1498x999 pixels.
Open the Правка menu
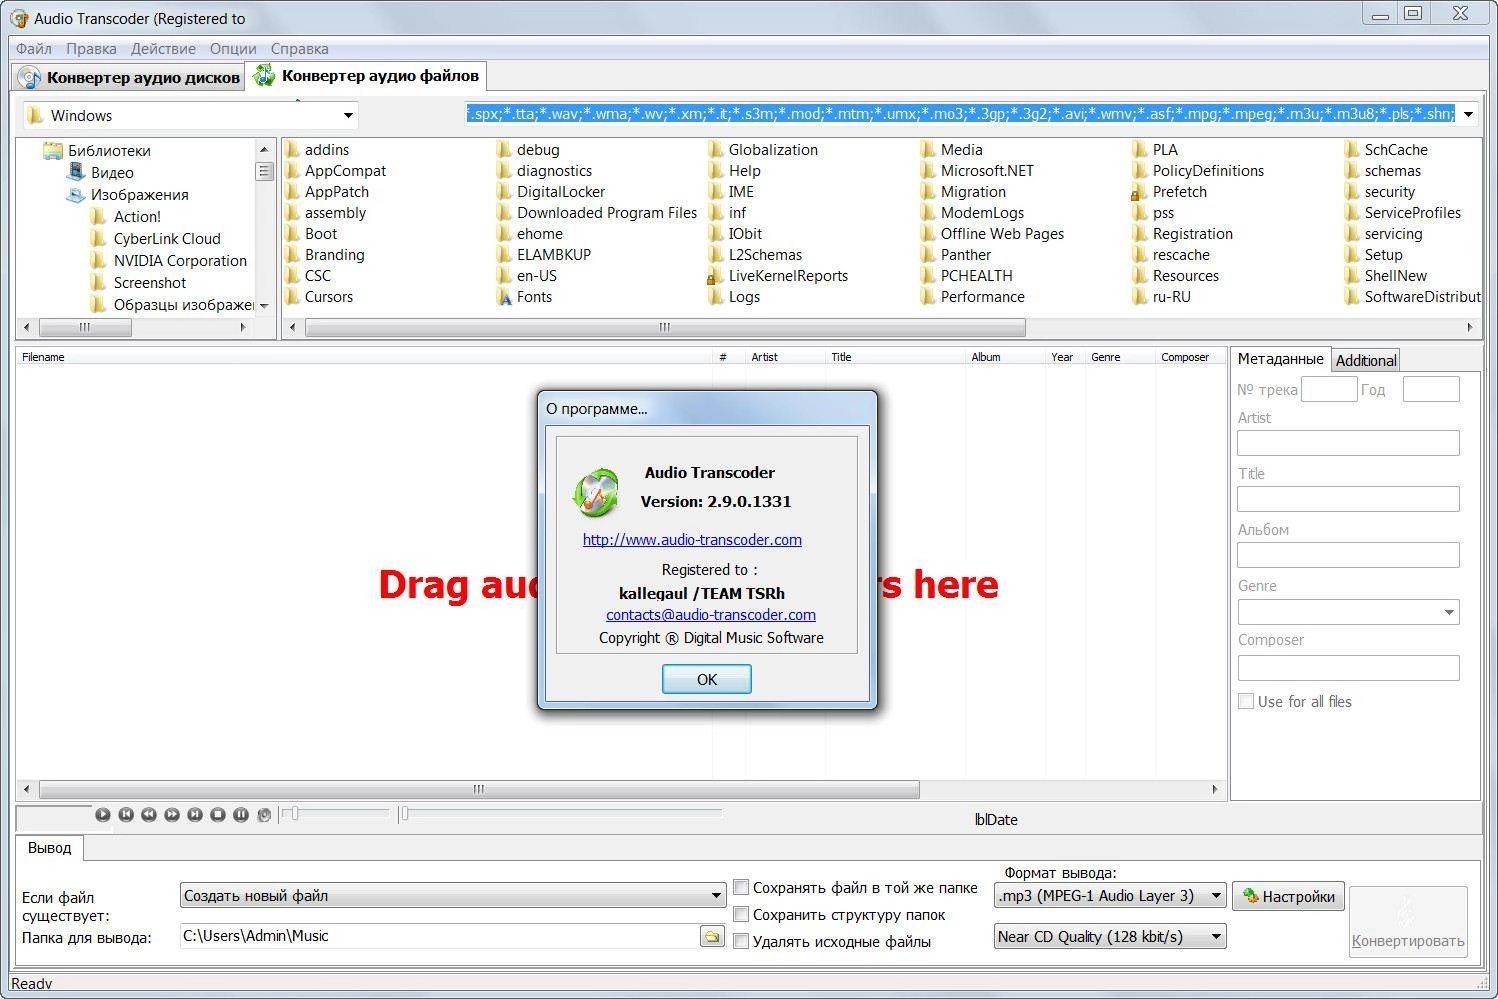[x=91, y=48]
